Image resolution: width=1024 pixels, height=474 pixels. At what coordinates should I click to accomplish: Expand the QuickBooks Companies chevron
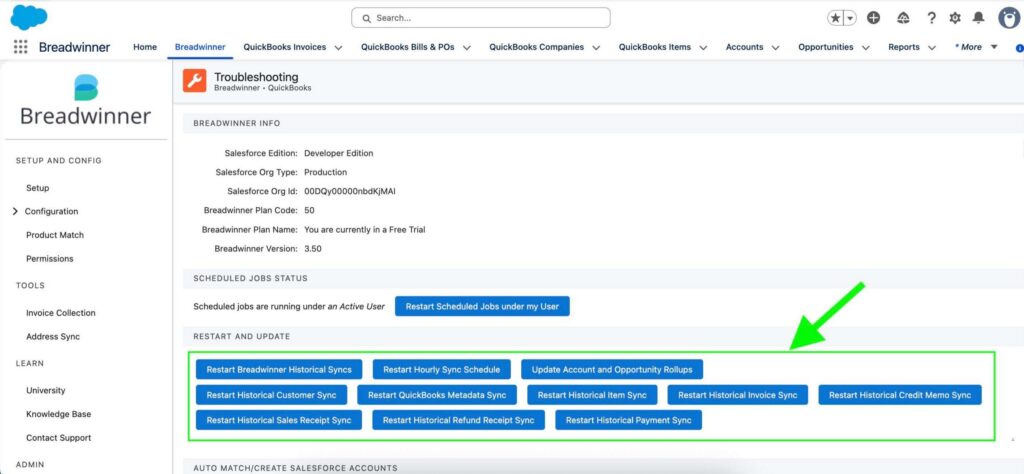[x=597, y=48]
